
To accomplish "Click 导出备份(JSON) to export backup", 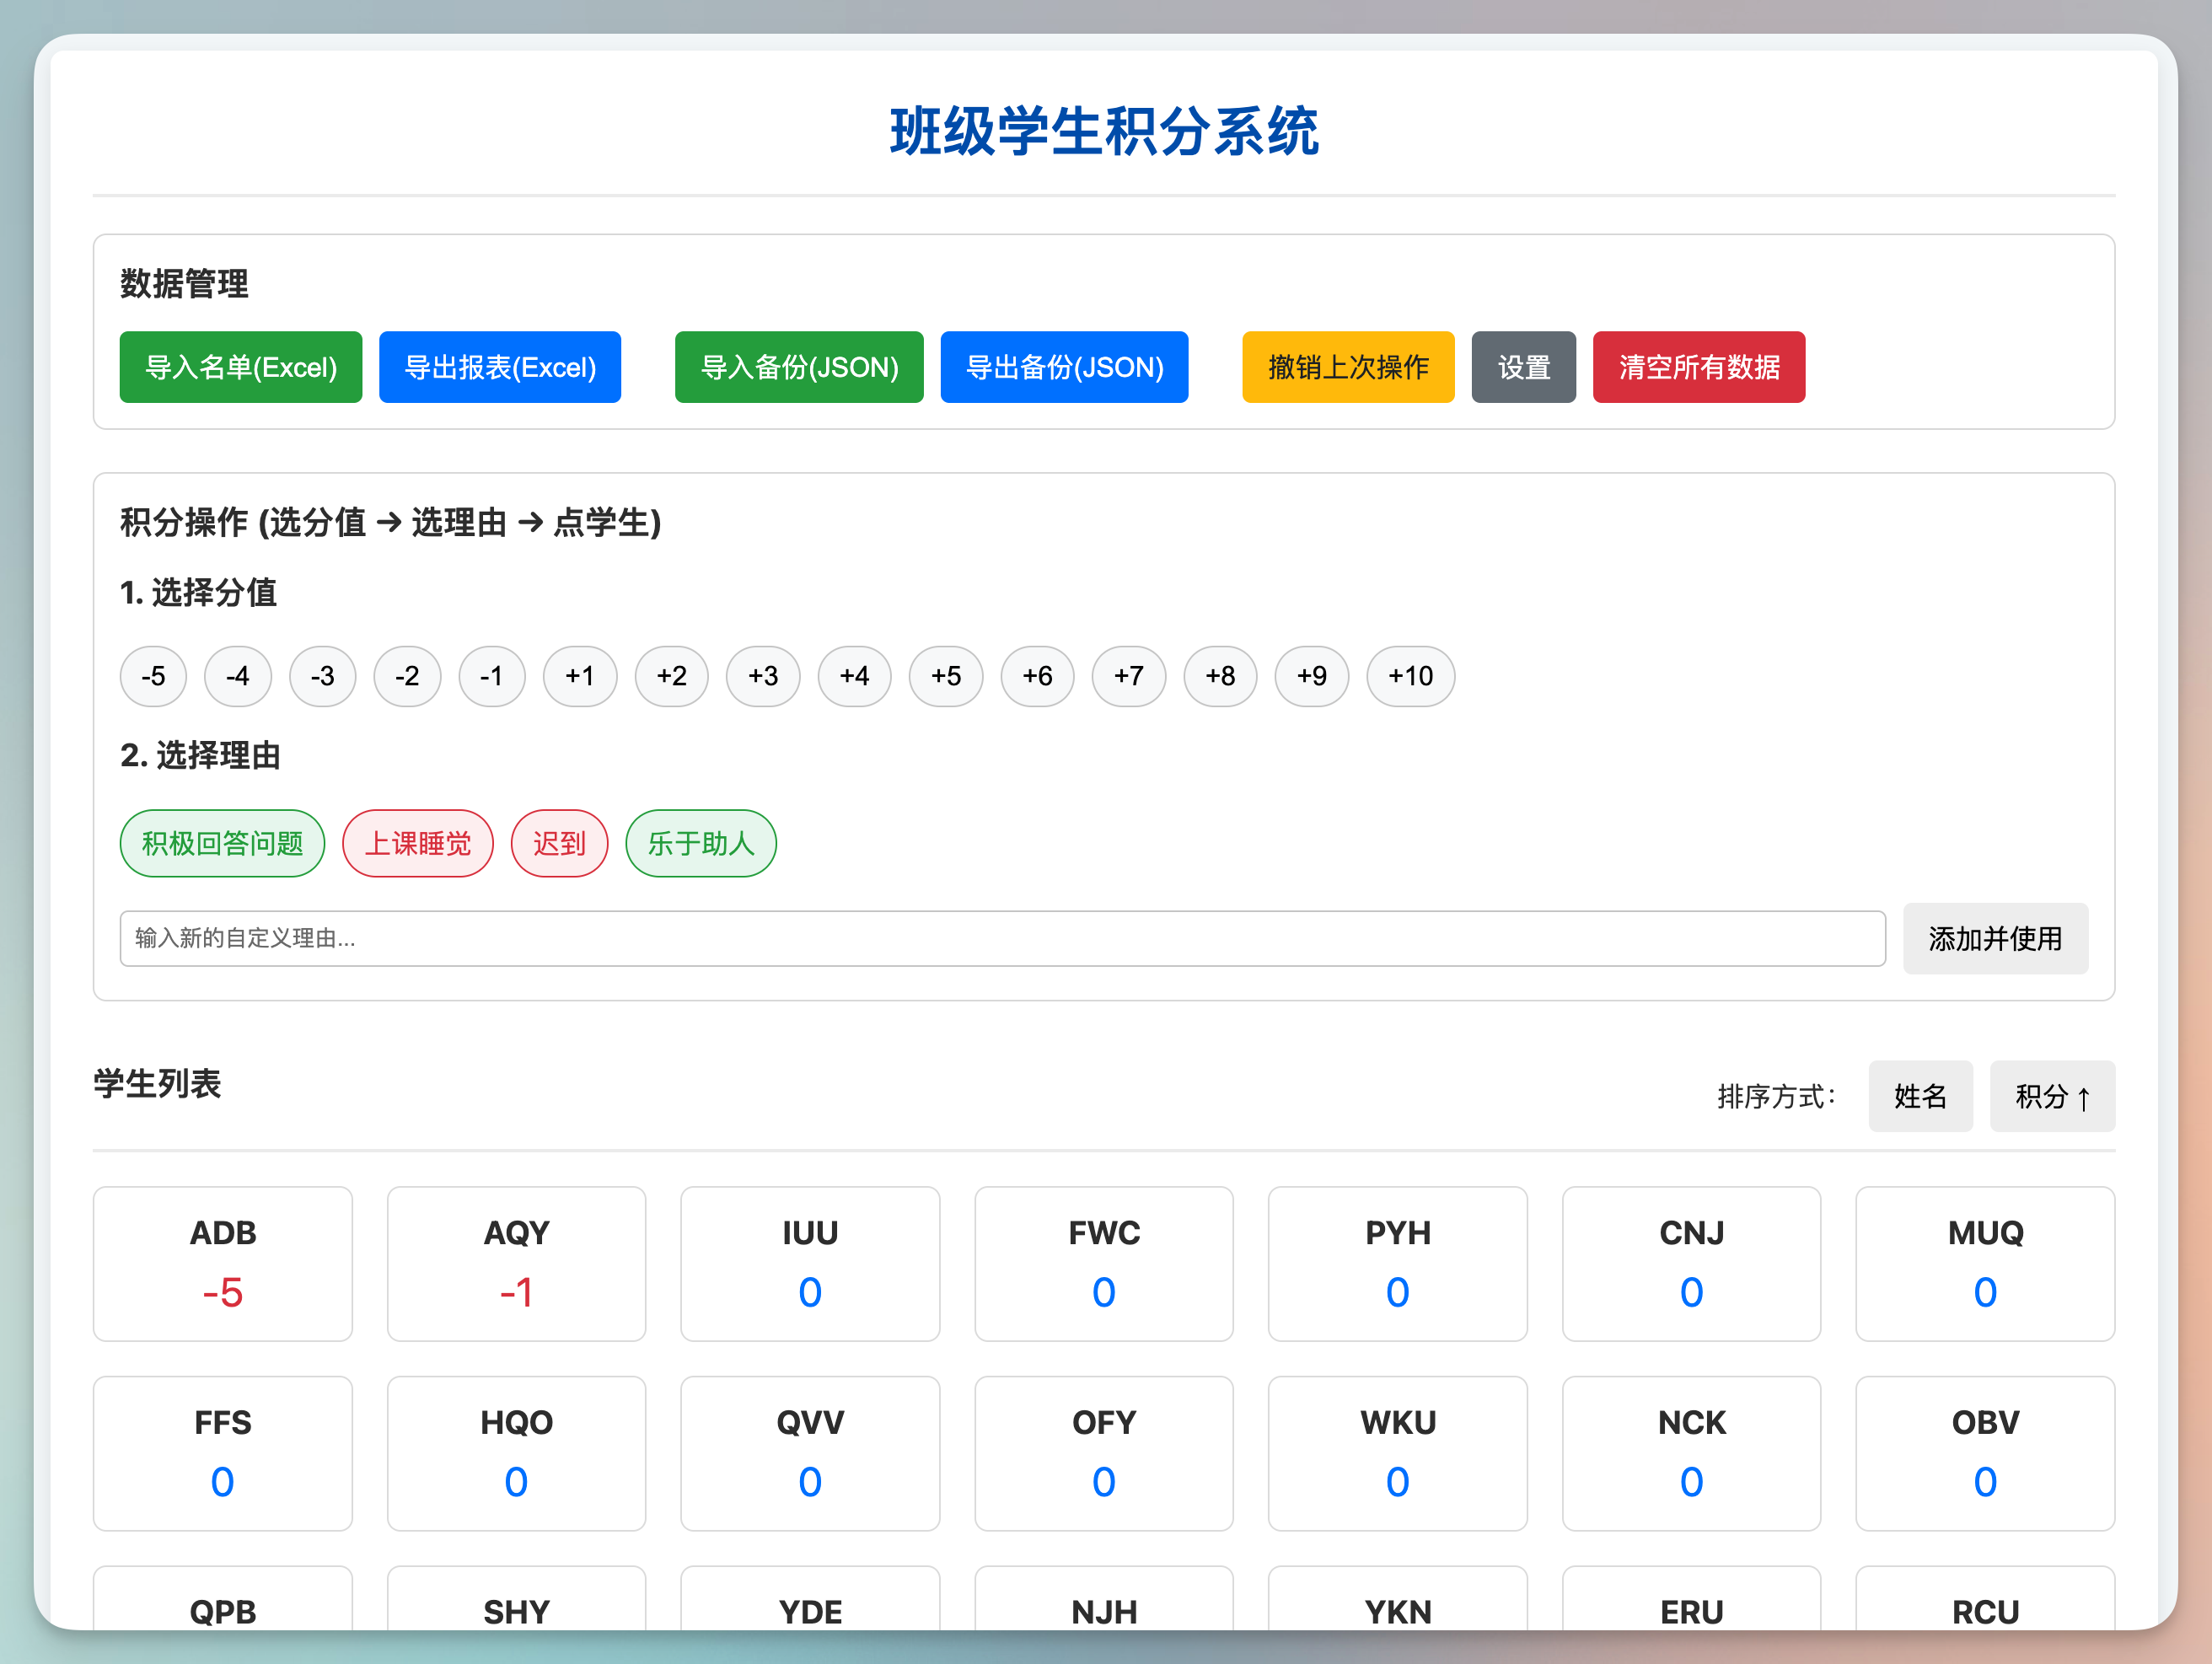I will (1063, 367).
